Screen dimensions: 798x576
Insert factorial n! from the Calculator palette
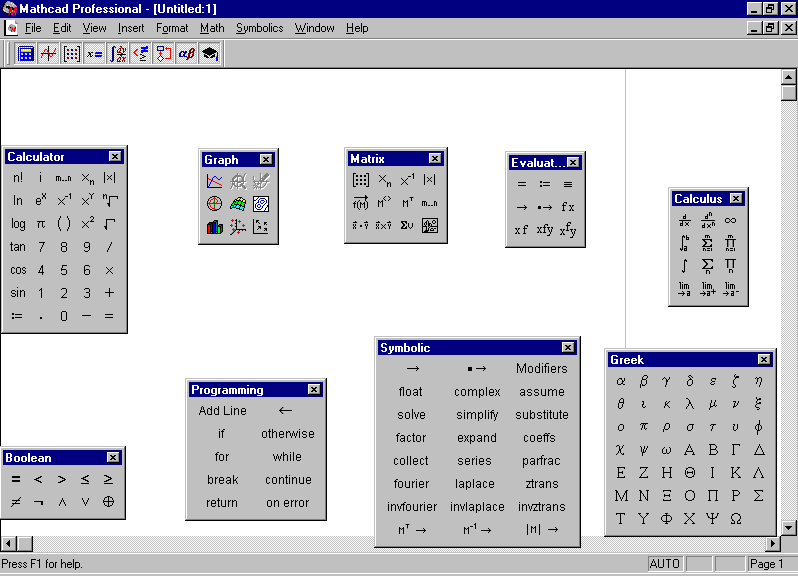point(18,178)
